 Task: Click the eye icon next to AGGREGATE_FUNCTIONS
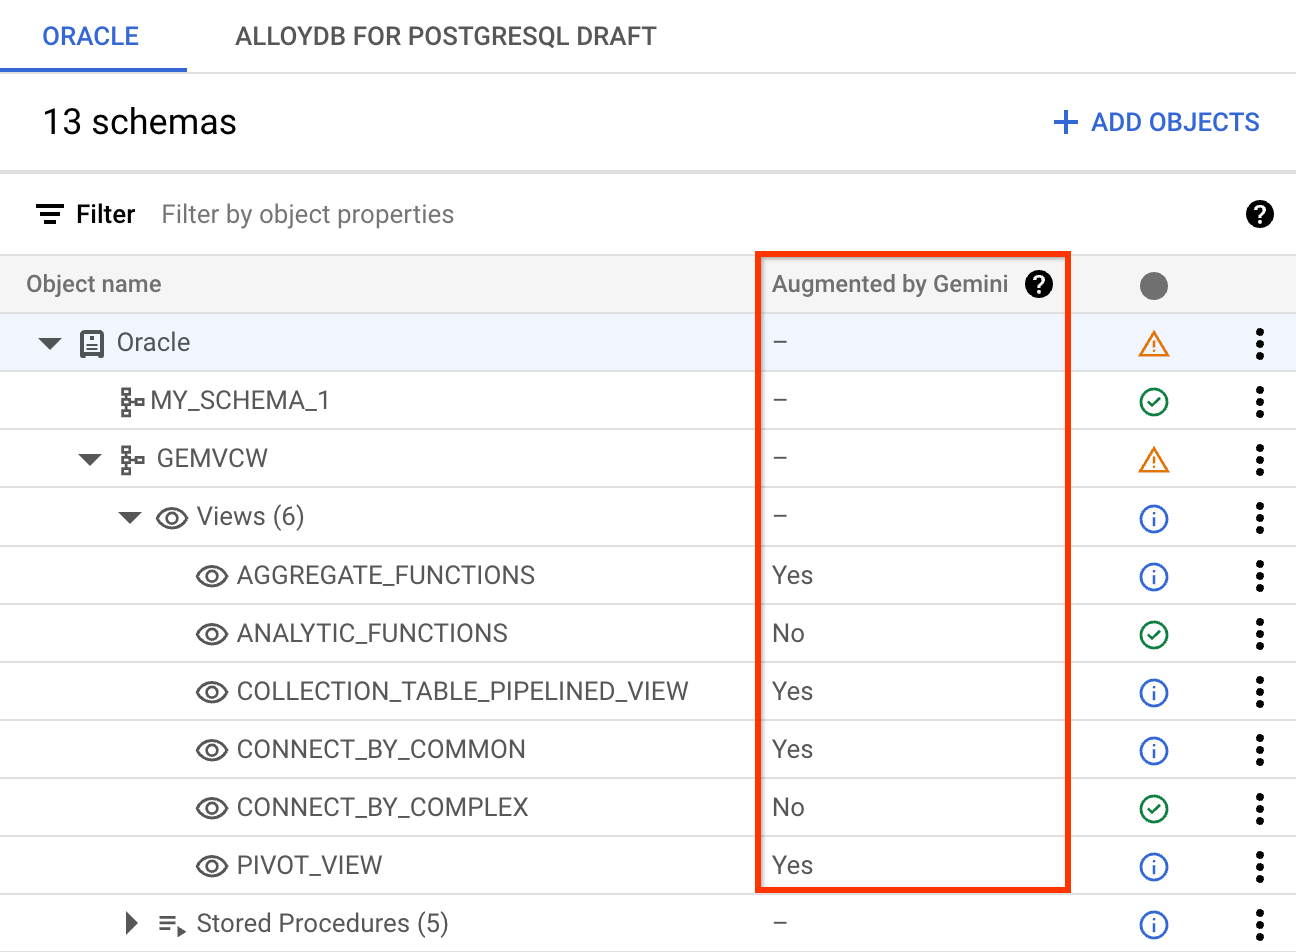coord(212,575)
